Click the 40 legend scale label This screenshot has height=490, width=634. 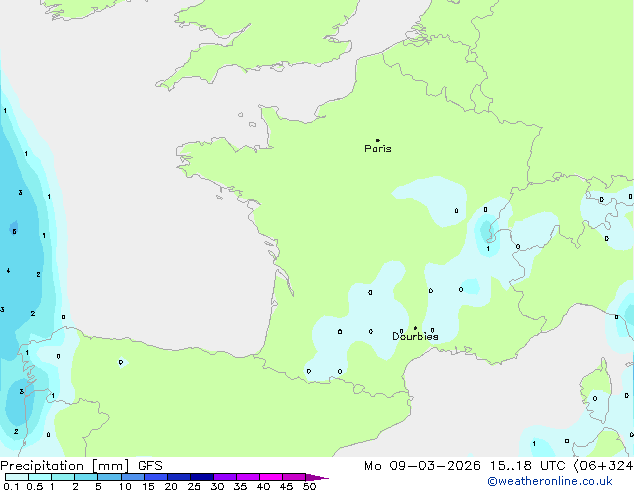point(263,486)
